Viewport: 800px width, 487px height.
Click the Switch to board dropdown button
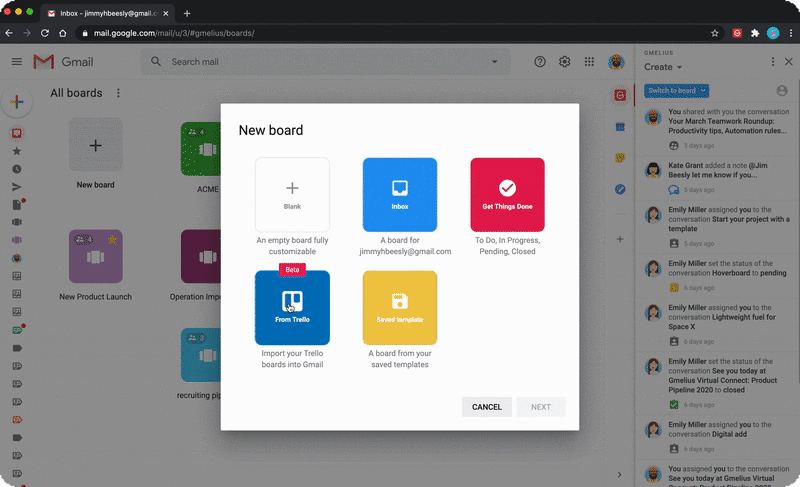[x=677, y=91]
